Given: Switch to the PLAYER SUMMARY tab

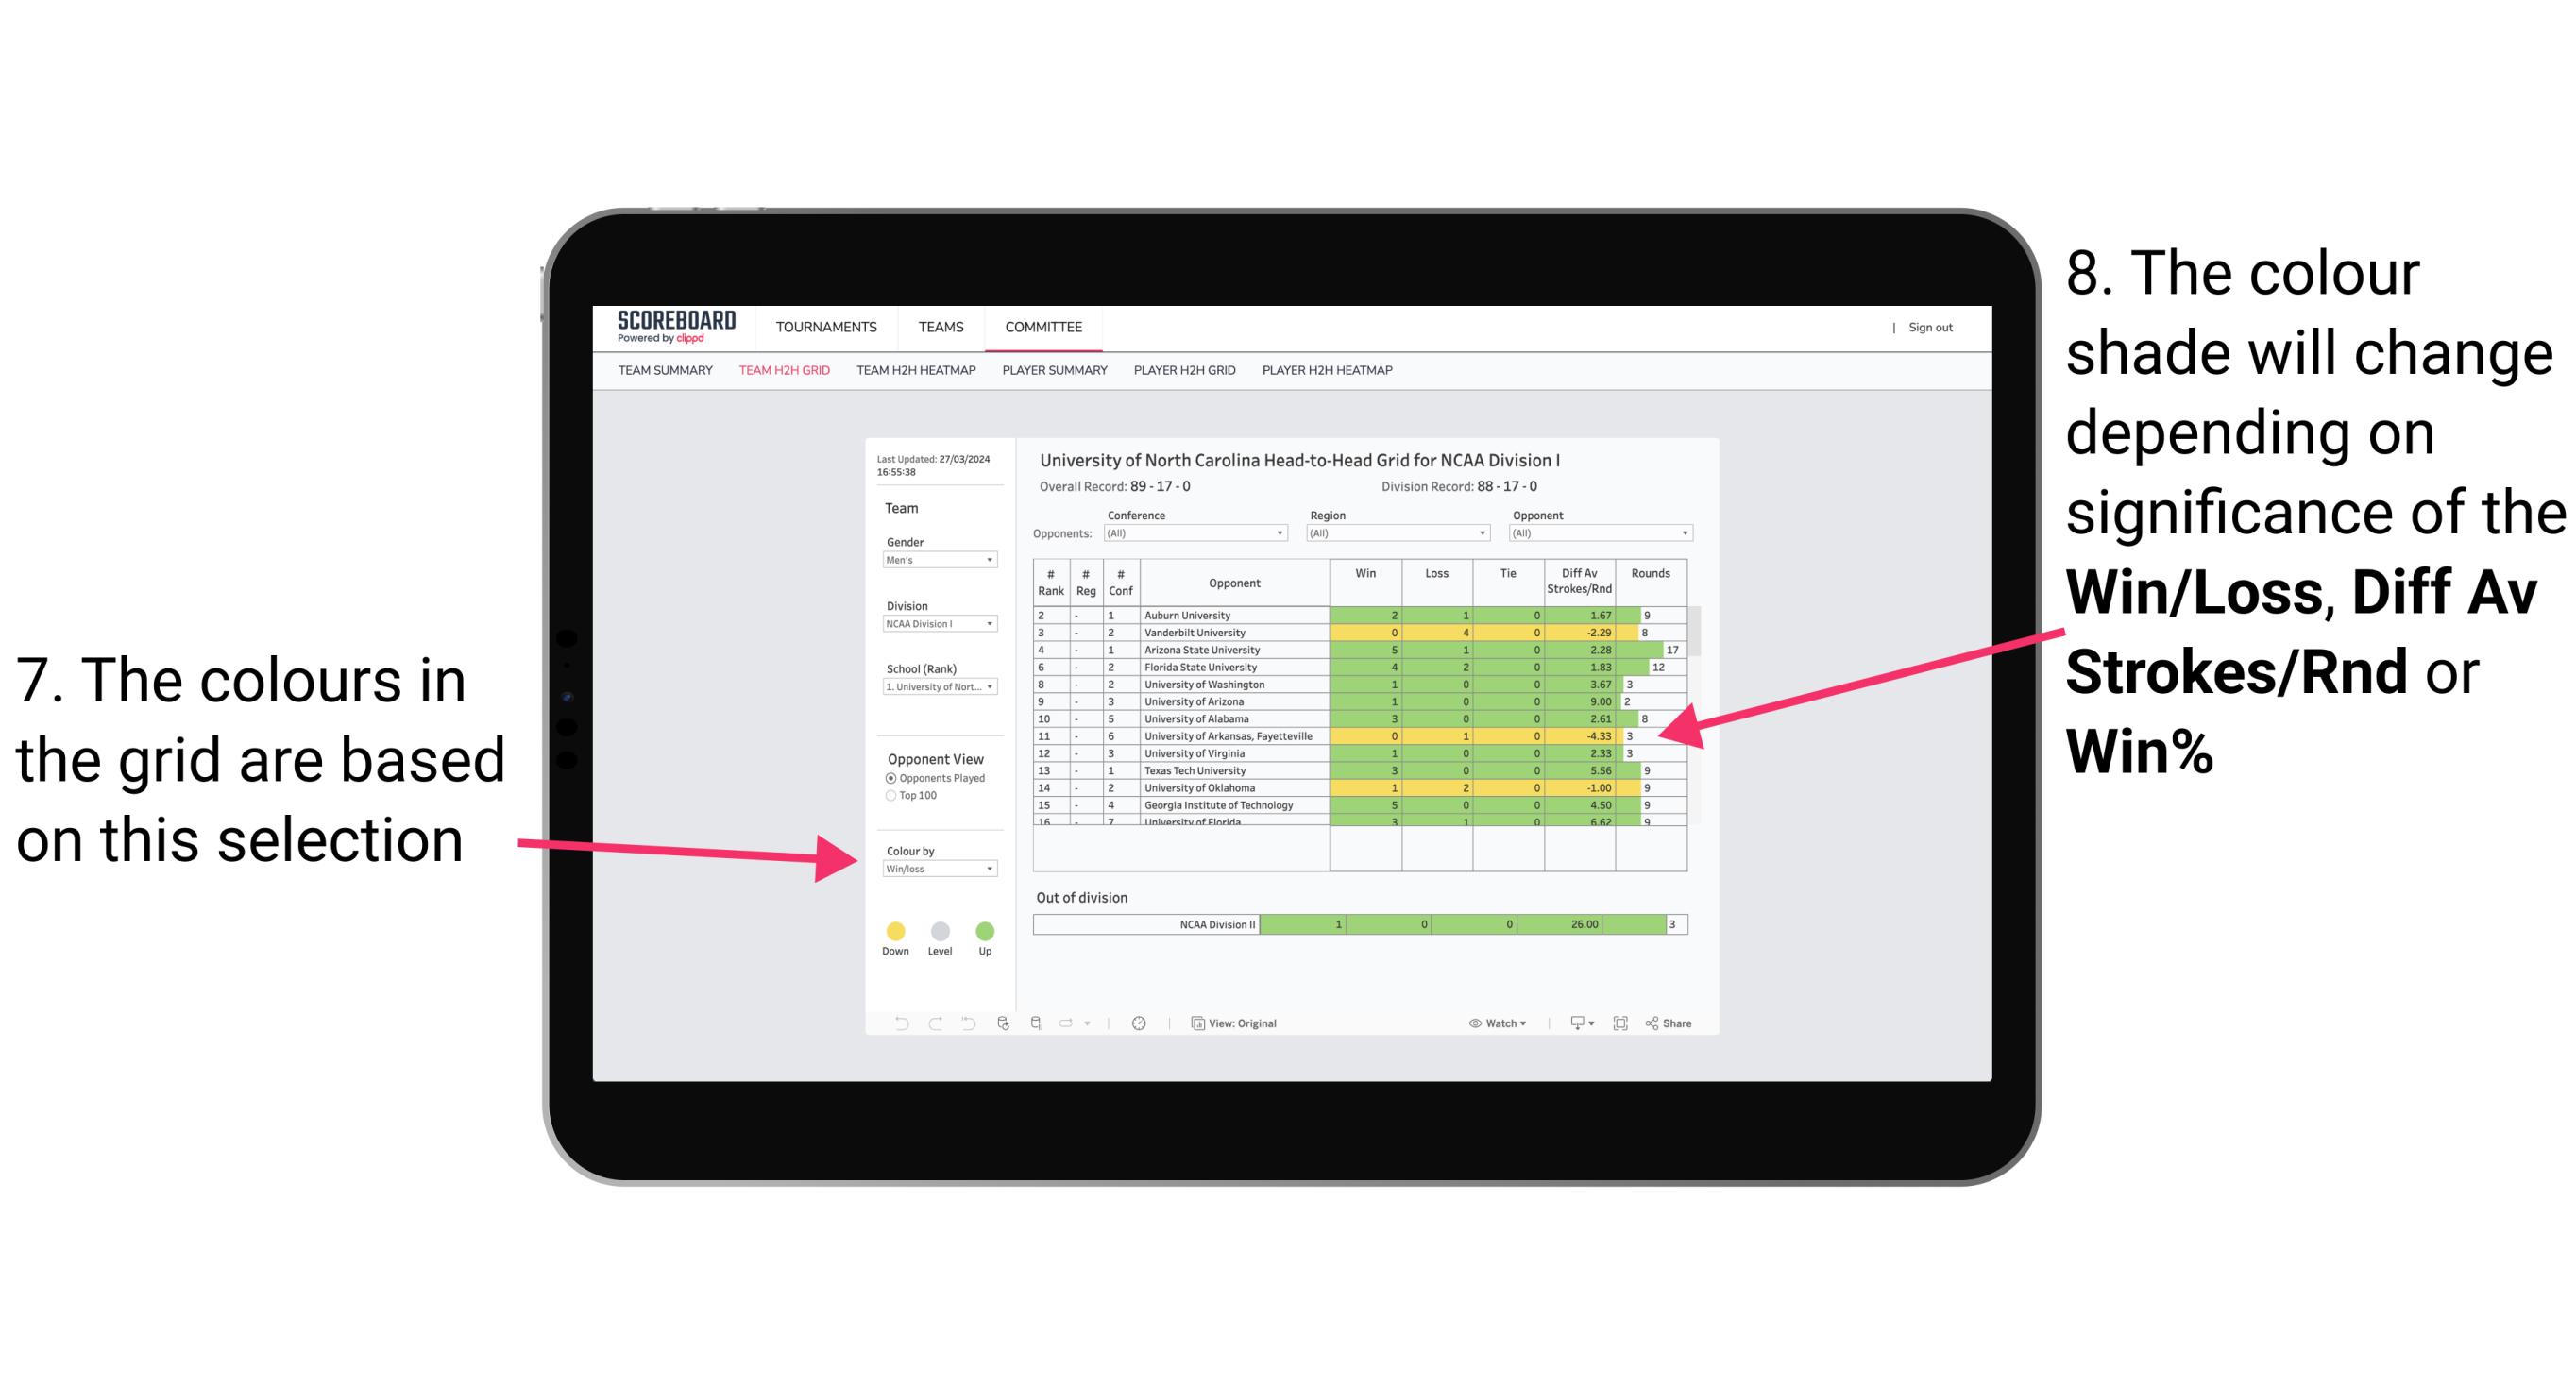Looking at the screenshot, I should (1057, 378).
